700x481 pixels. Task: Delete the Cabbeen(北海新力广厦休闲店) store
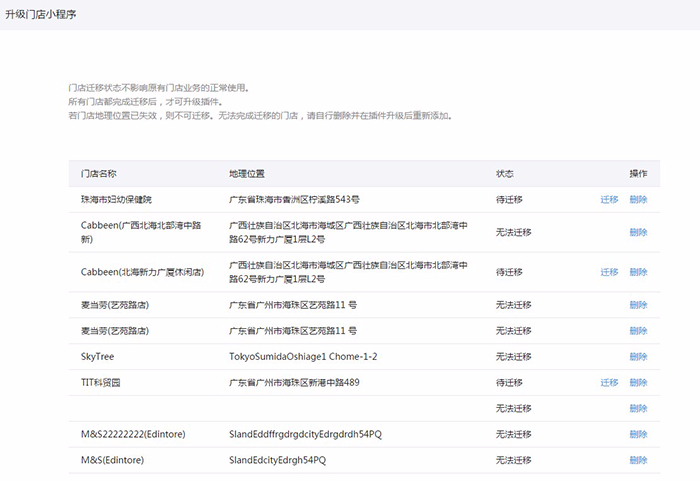638,272
